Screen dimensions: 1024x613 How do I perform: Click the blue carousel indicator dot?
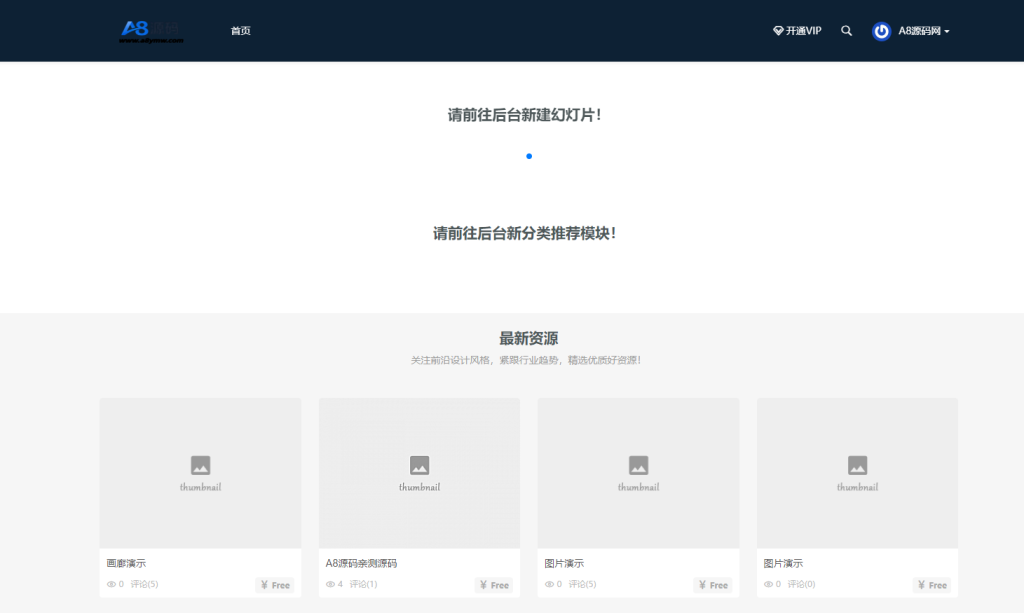pos(528,156)
